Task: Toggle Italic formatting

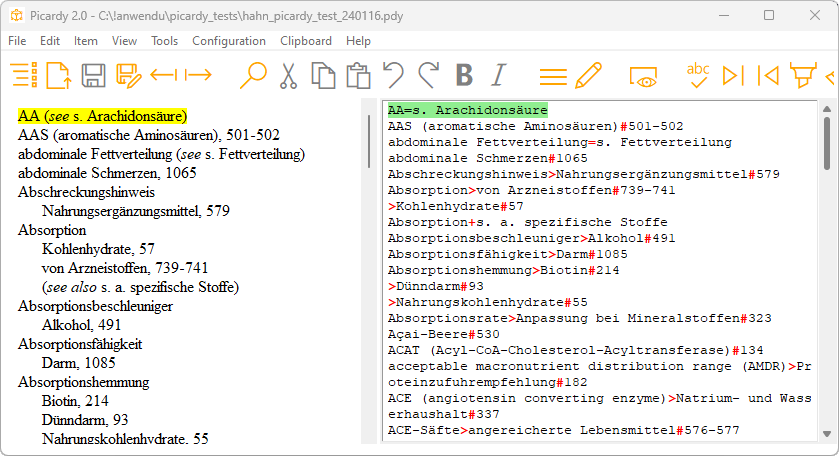Action: point(498,75)
